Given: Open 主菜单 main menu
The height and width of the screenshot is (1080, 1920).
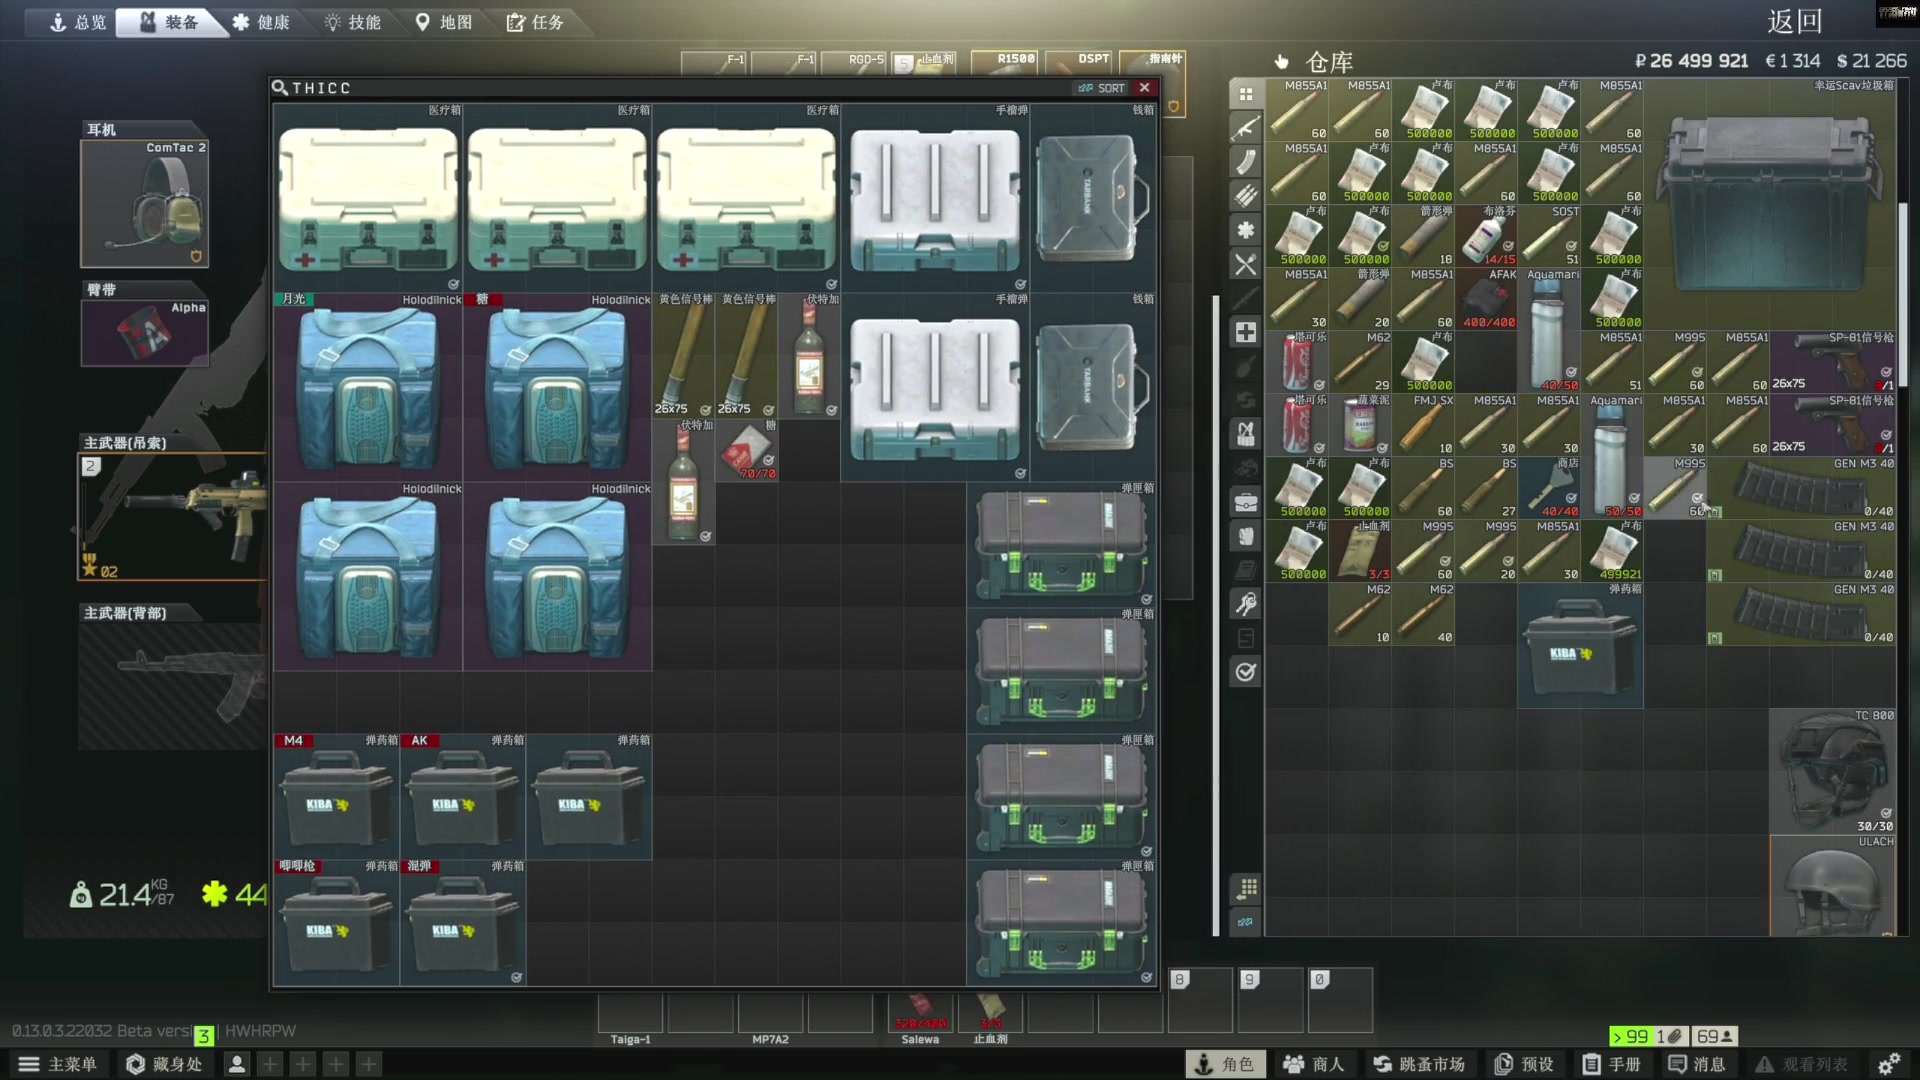Looking at the screenshot, I should pyautogui.click(x=58, y=1064).
